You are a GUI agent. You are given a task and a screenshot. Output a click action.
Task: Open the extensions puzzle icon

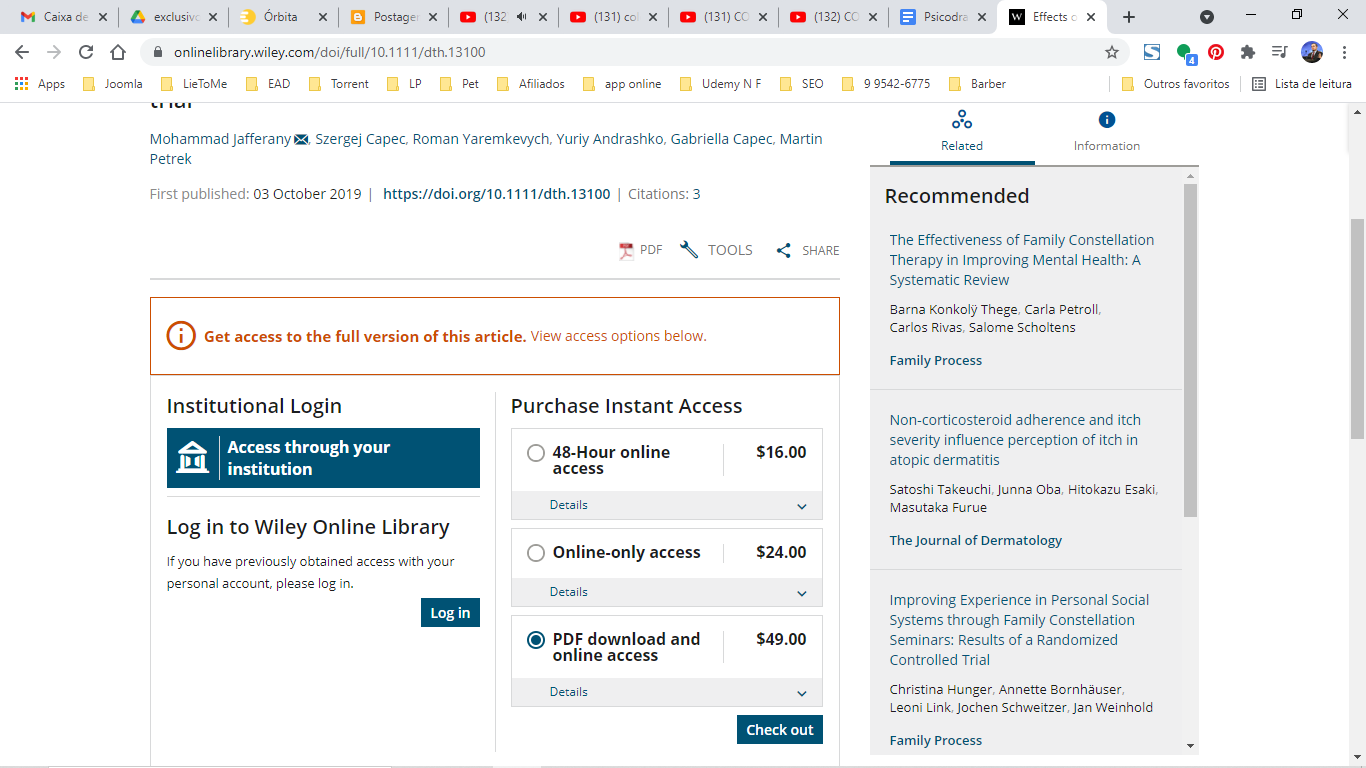(x=1248, y=52)
